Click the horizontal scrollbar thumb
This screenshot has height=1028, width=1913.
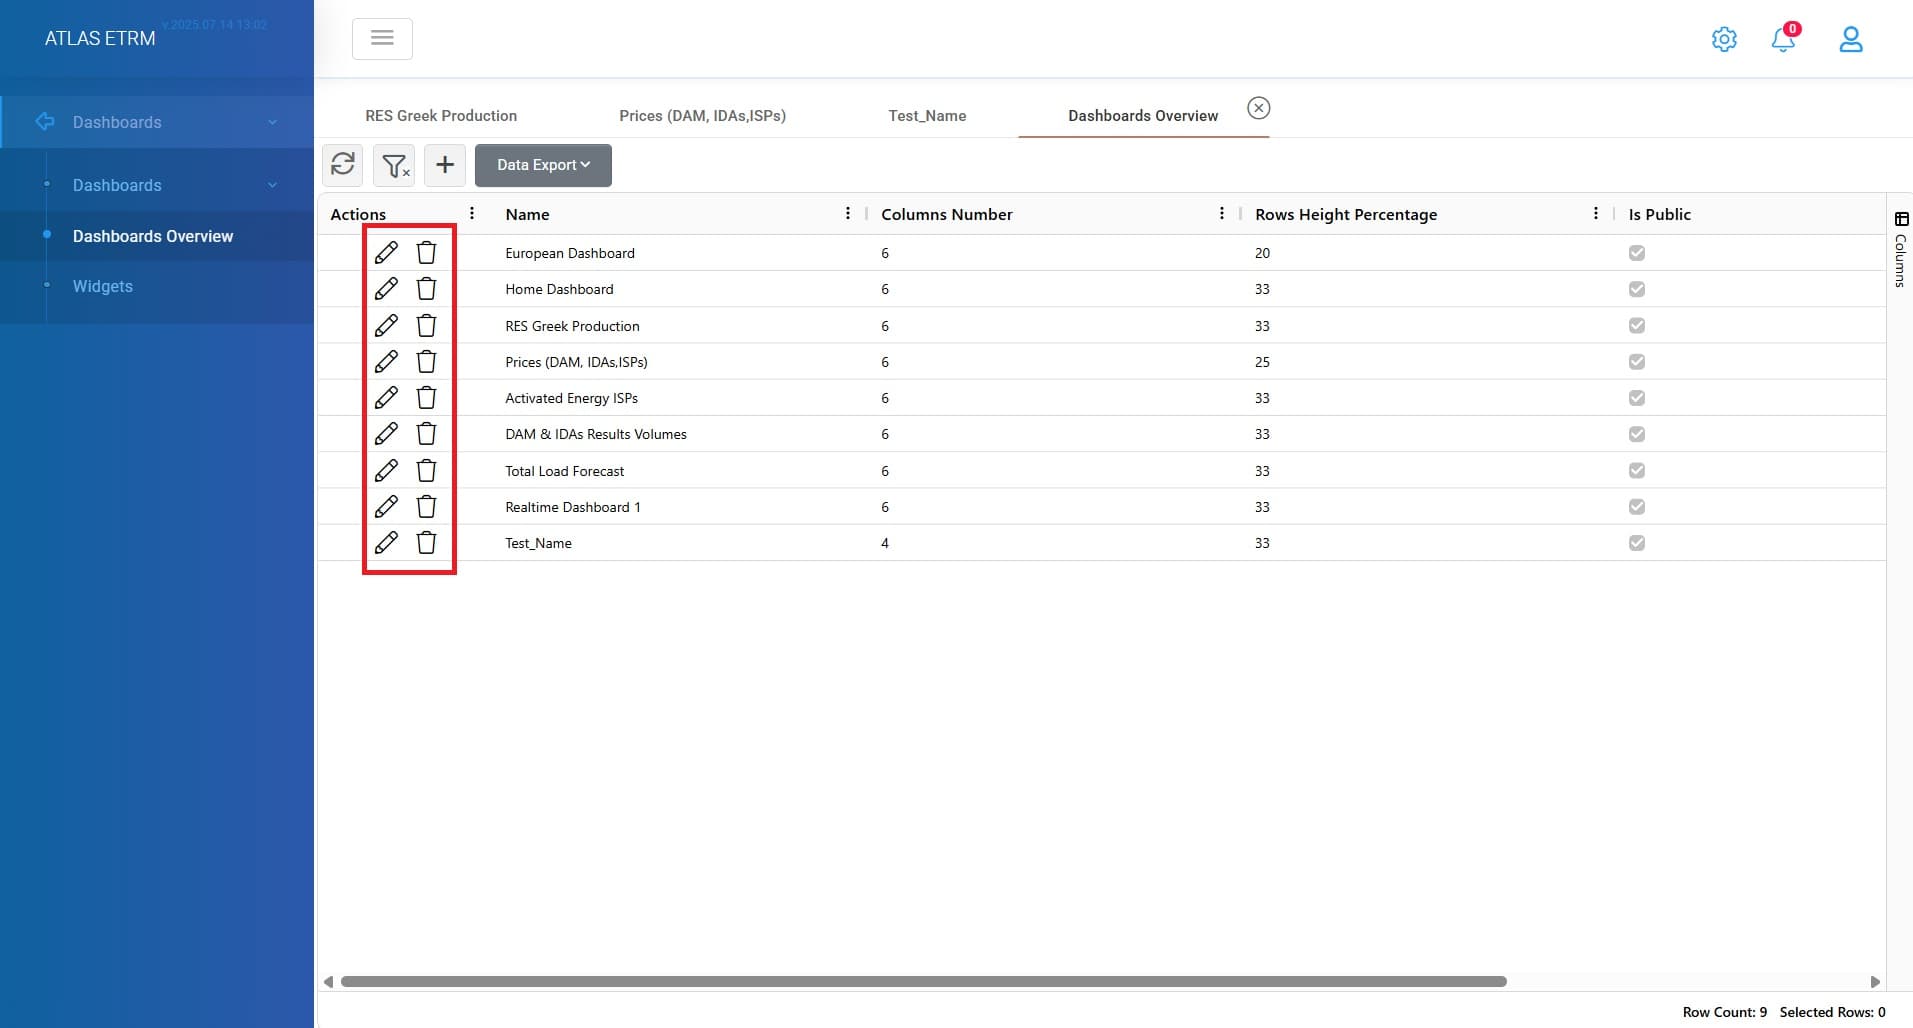click(x=923, y=982)
